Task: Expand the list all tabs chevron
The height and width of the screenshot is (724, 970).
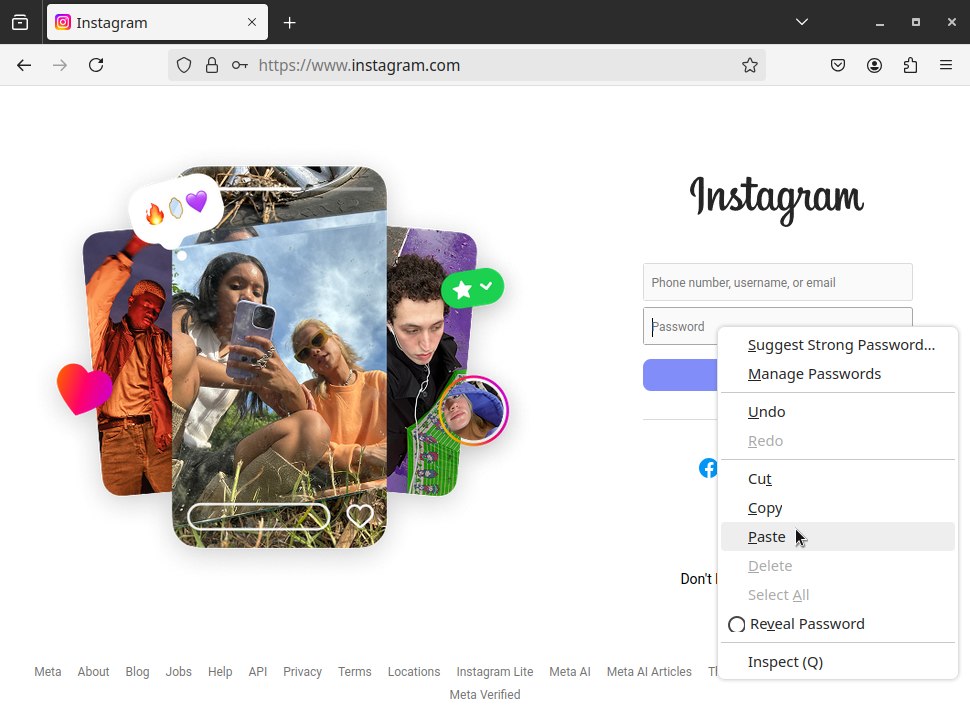Action: 802,22
